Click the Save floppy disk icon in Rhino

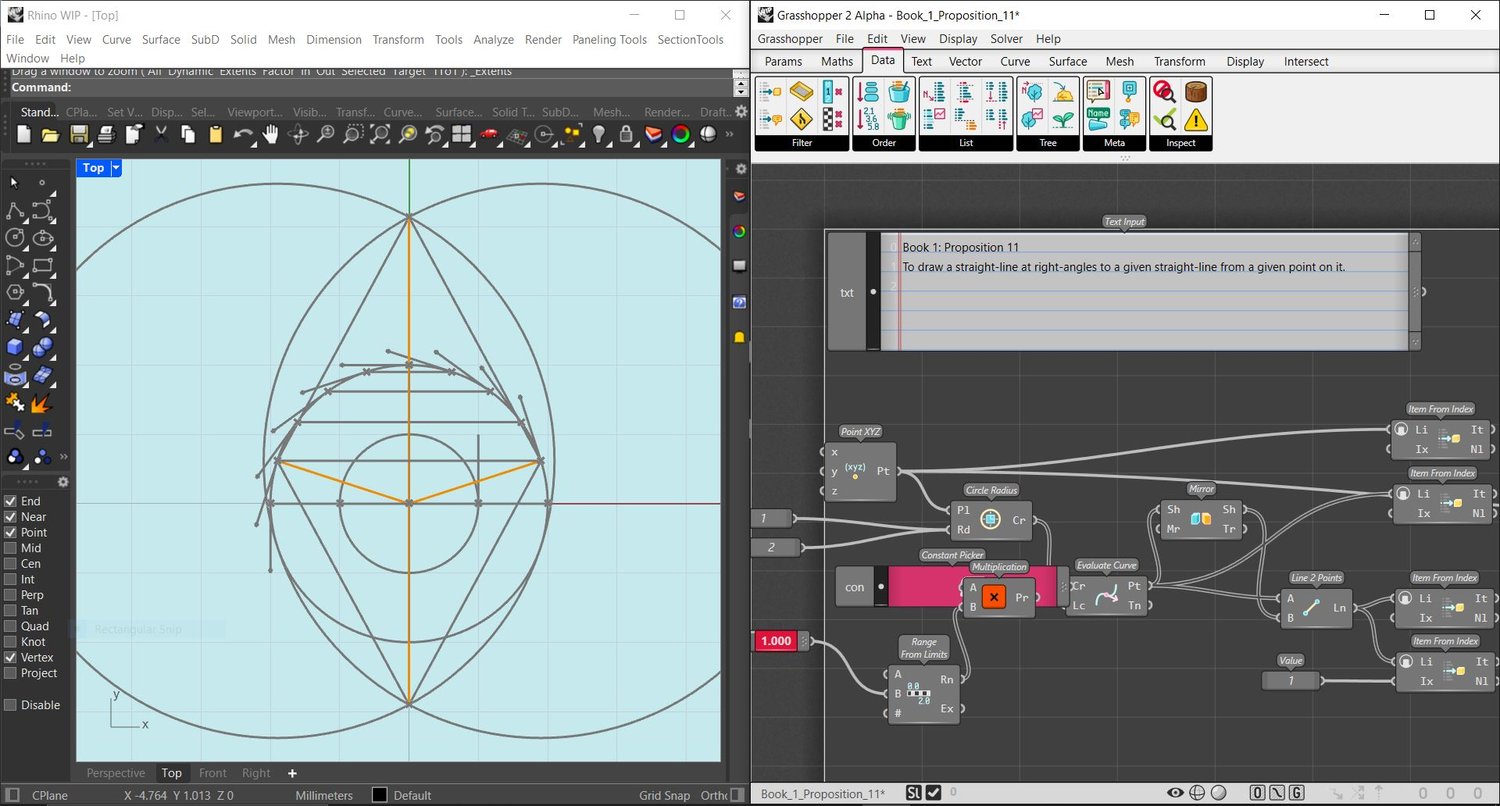78,134
